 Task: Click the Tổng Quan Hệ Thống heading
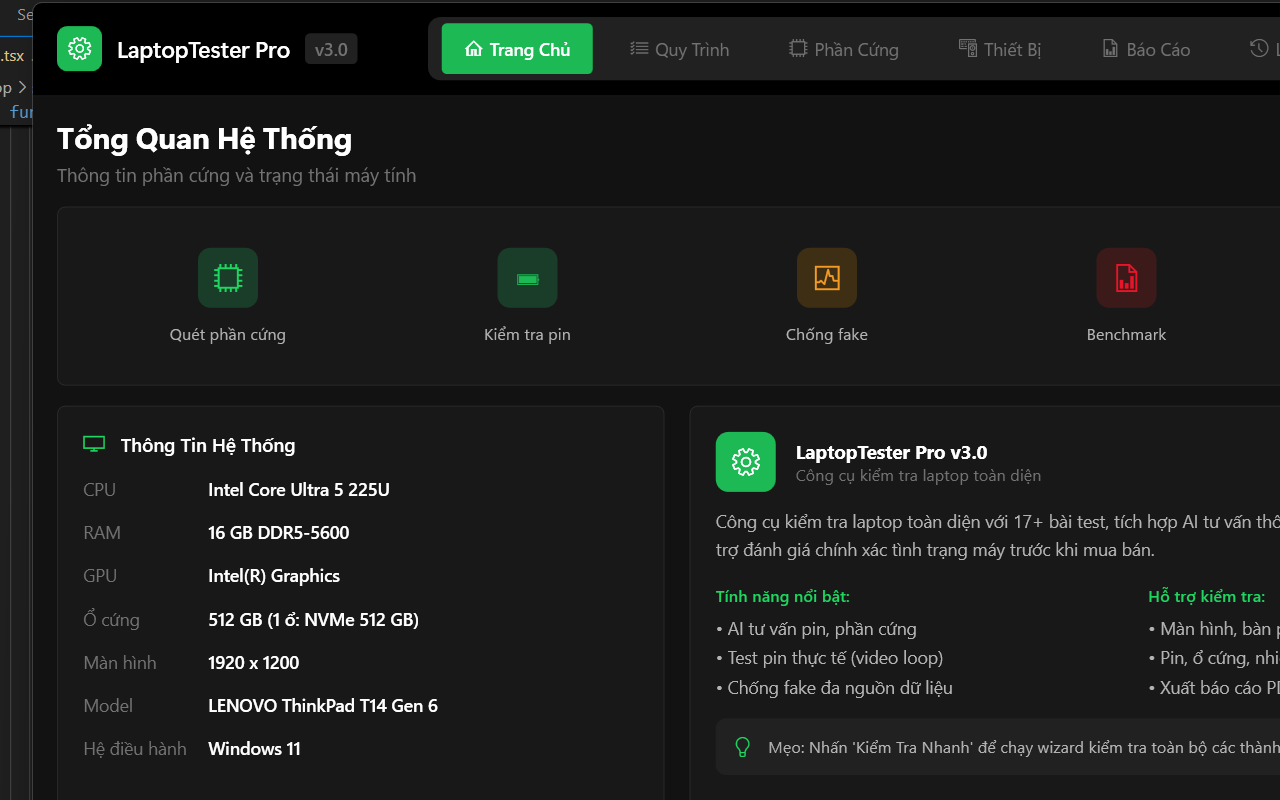205,139
